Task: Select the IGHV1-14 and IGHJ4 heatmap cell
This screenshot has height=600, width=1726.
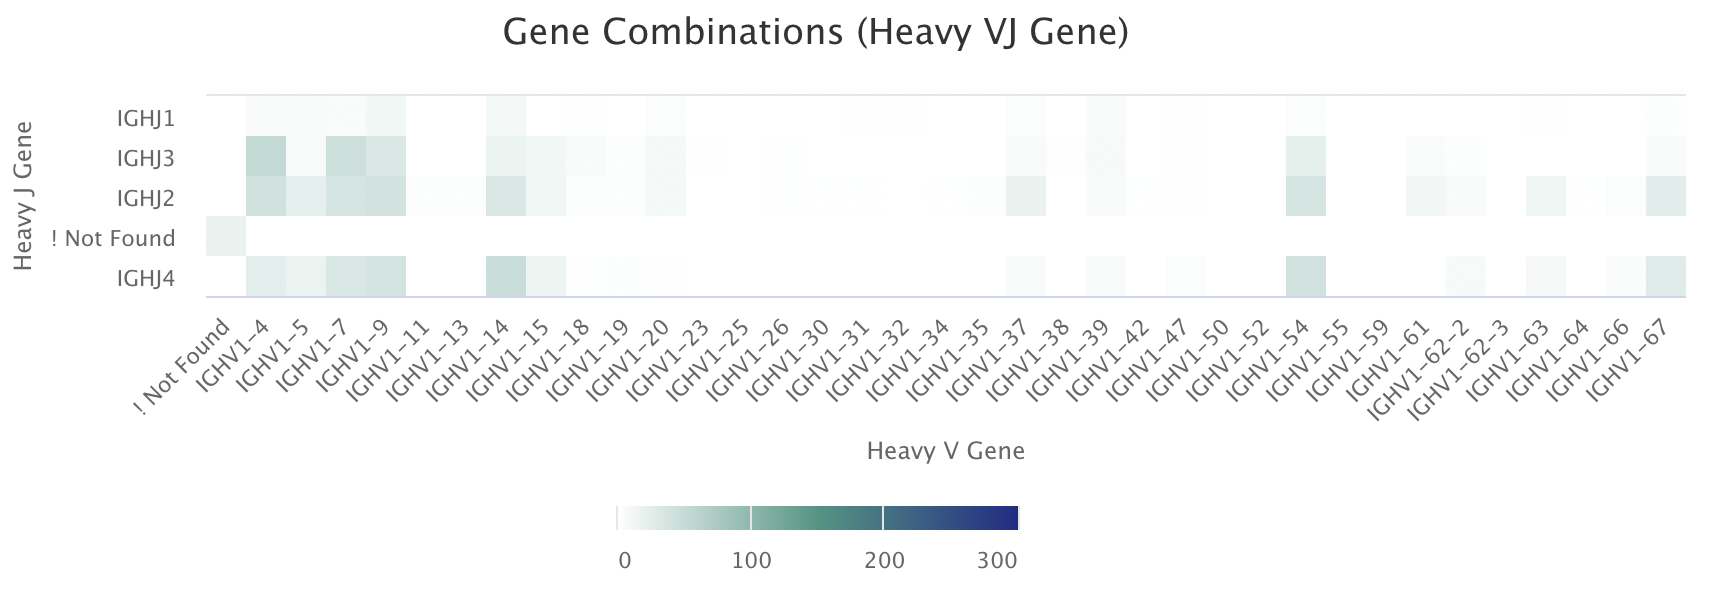Action: [x=506, y=277]
